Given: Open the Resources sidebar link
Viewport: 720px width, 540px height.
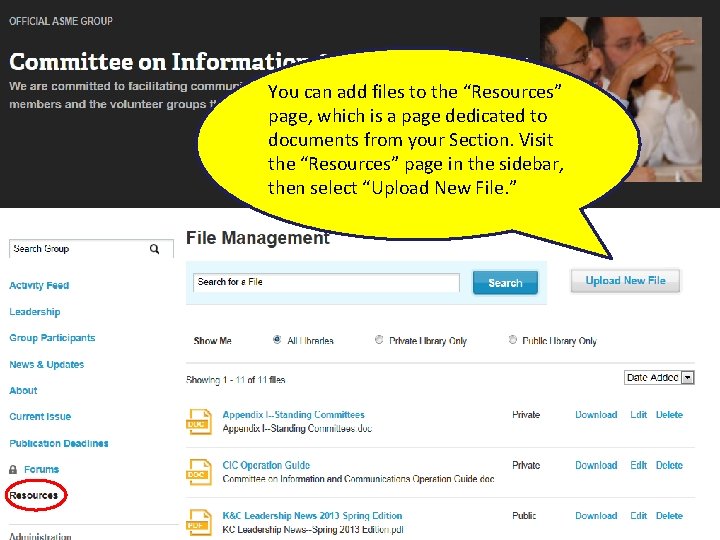Looking at the screenshot, I should [34, 495].
